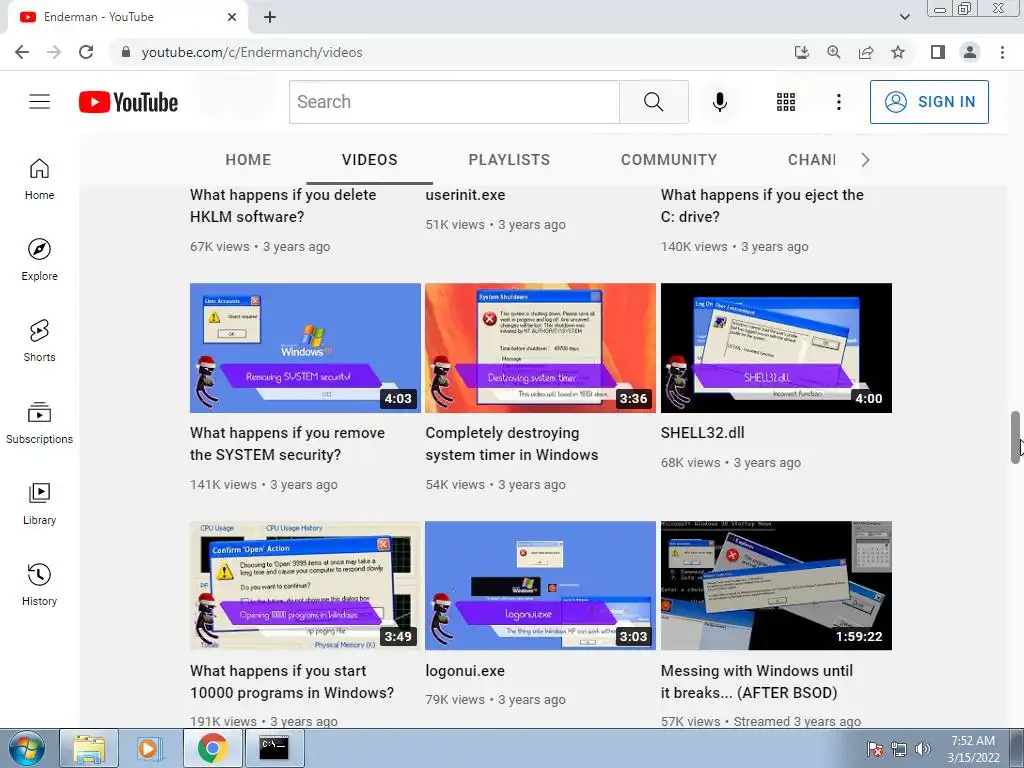This screenshot has width=1024, height=768.
Task: Open the Action Center flag icon
Action: [x=875, y=749]
